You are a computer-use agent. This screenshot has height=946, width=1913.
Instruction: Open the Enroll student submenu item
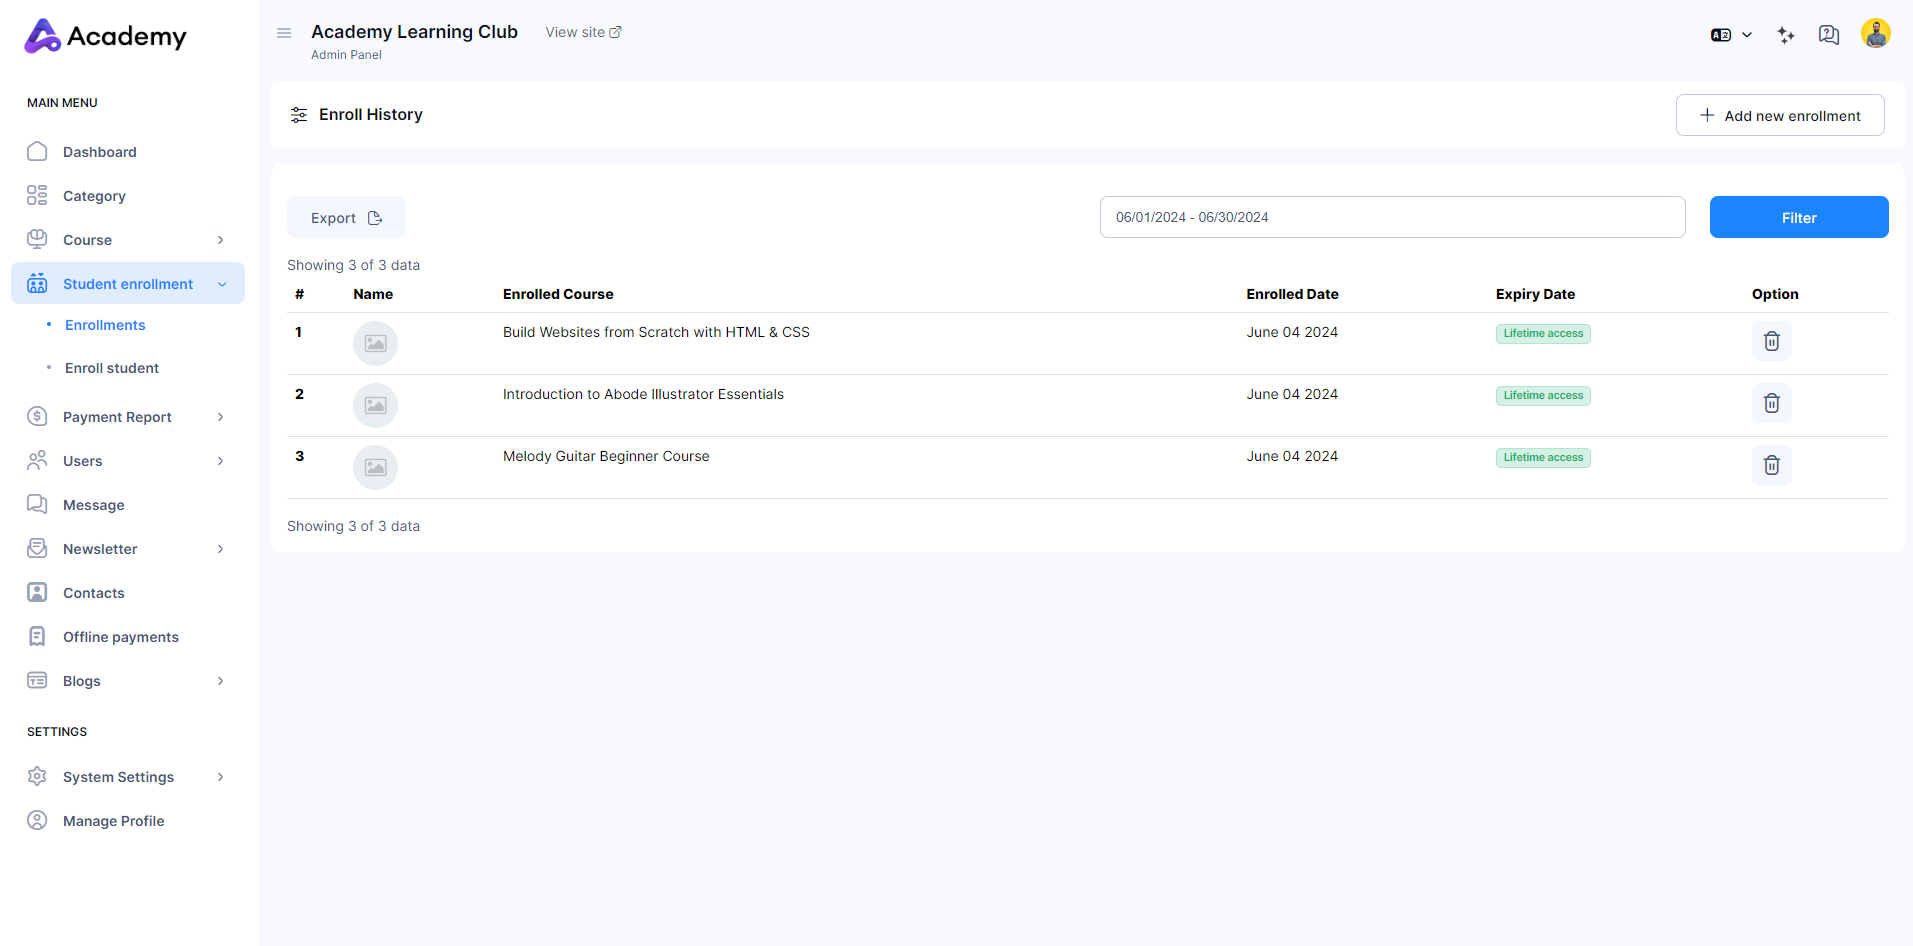pos(112,368)
